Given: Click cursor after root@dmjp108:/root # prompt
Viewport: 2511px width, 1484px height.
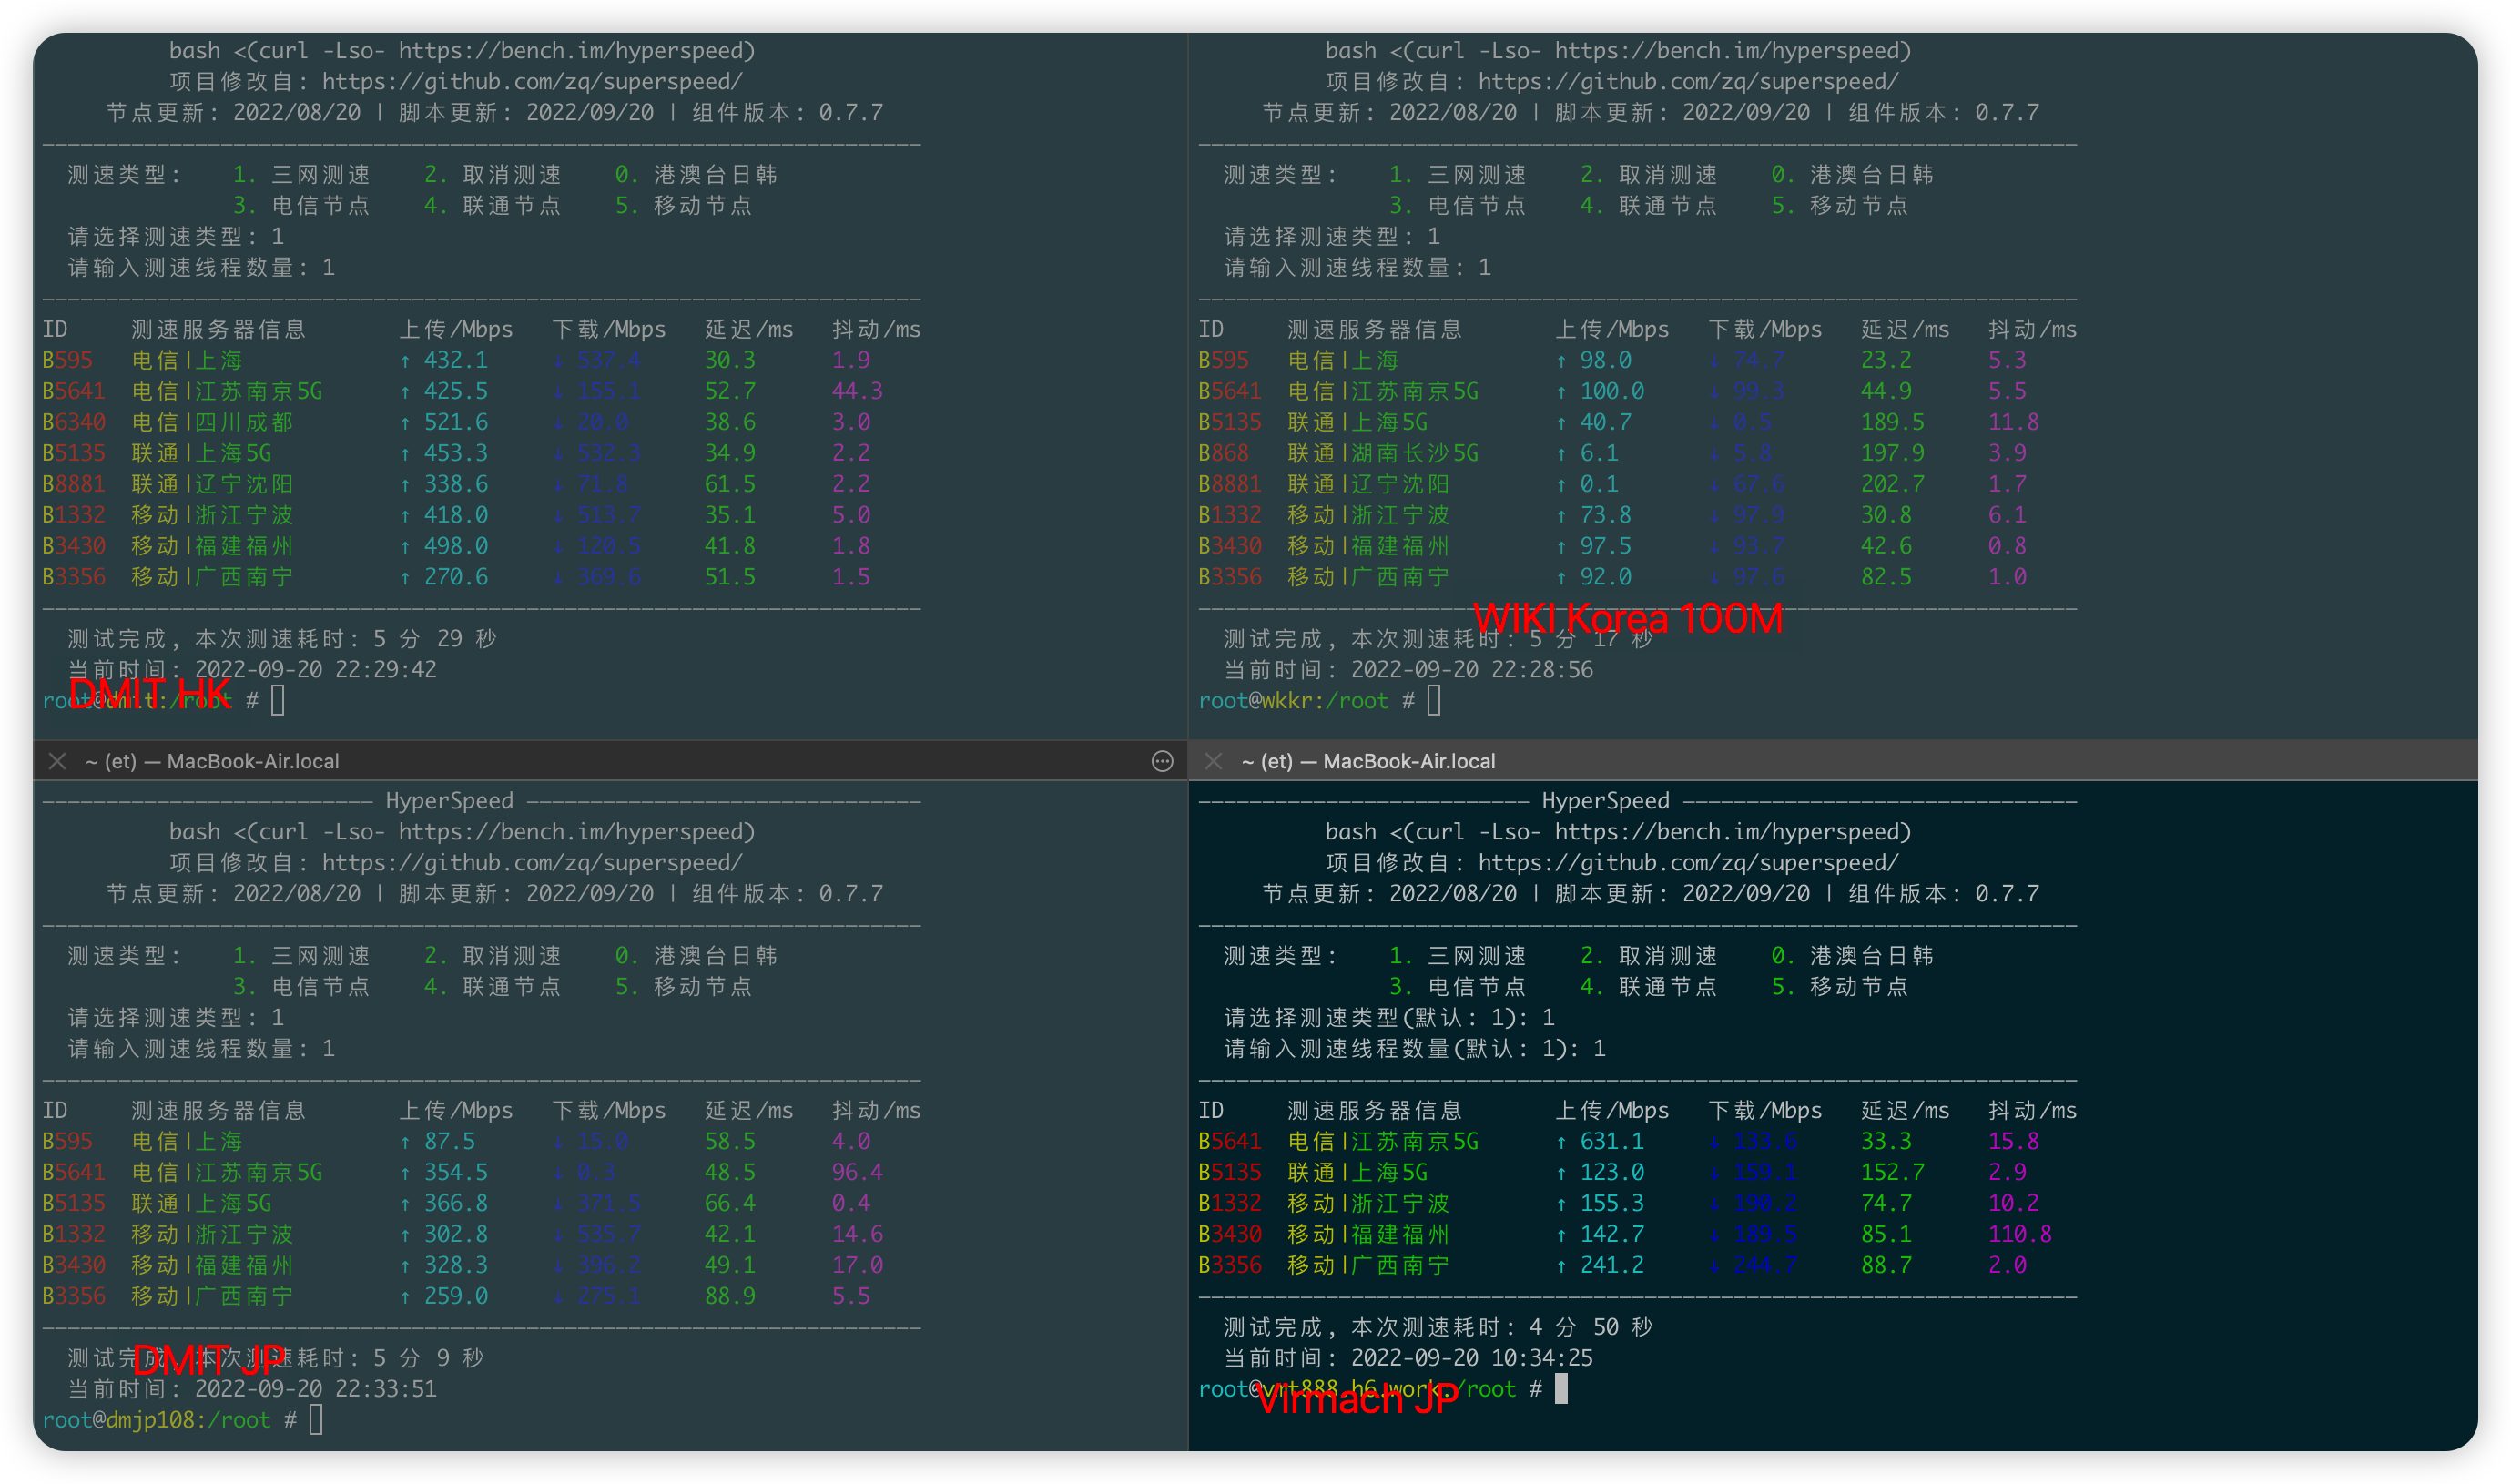Looking at the screenshot, I should tap(316, 1419).
